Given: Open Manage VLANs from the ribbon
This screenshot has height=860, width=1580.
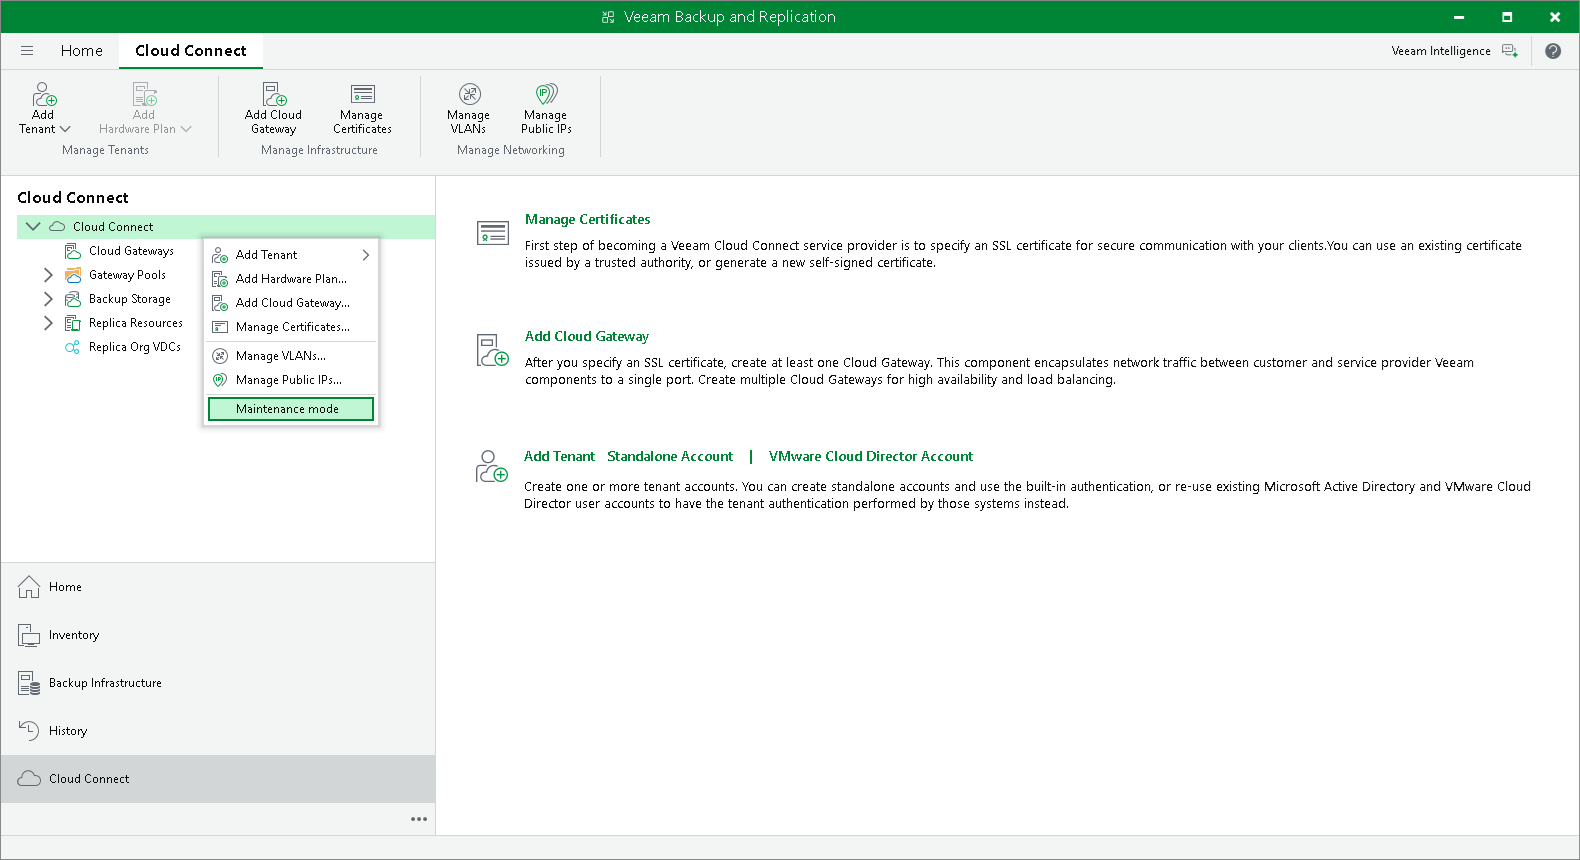Looking at the screenshot, I should [468, 108].
